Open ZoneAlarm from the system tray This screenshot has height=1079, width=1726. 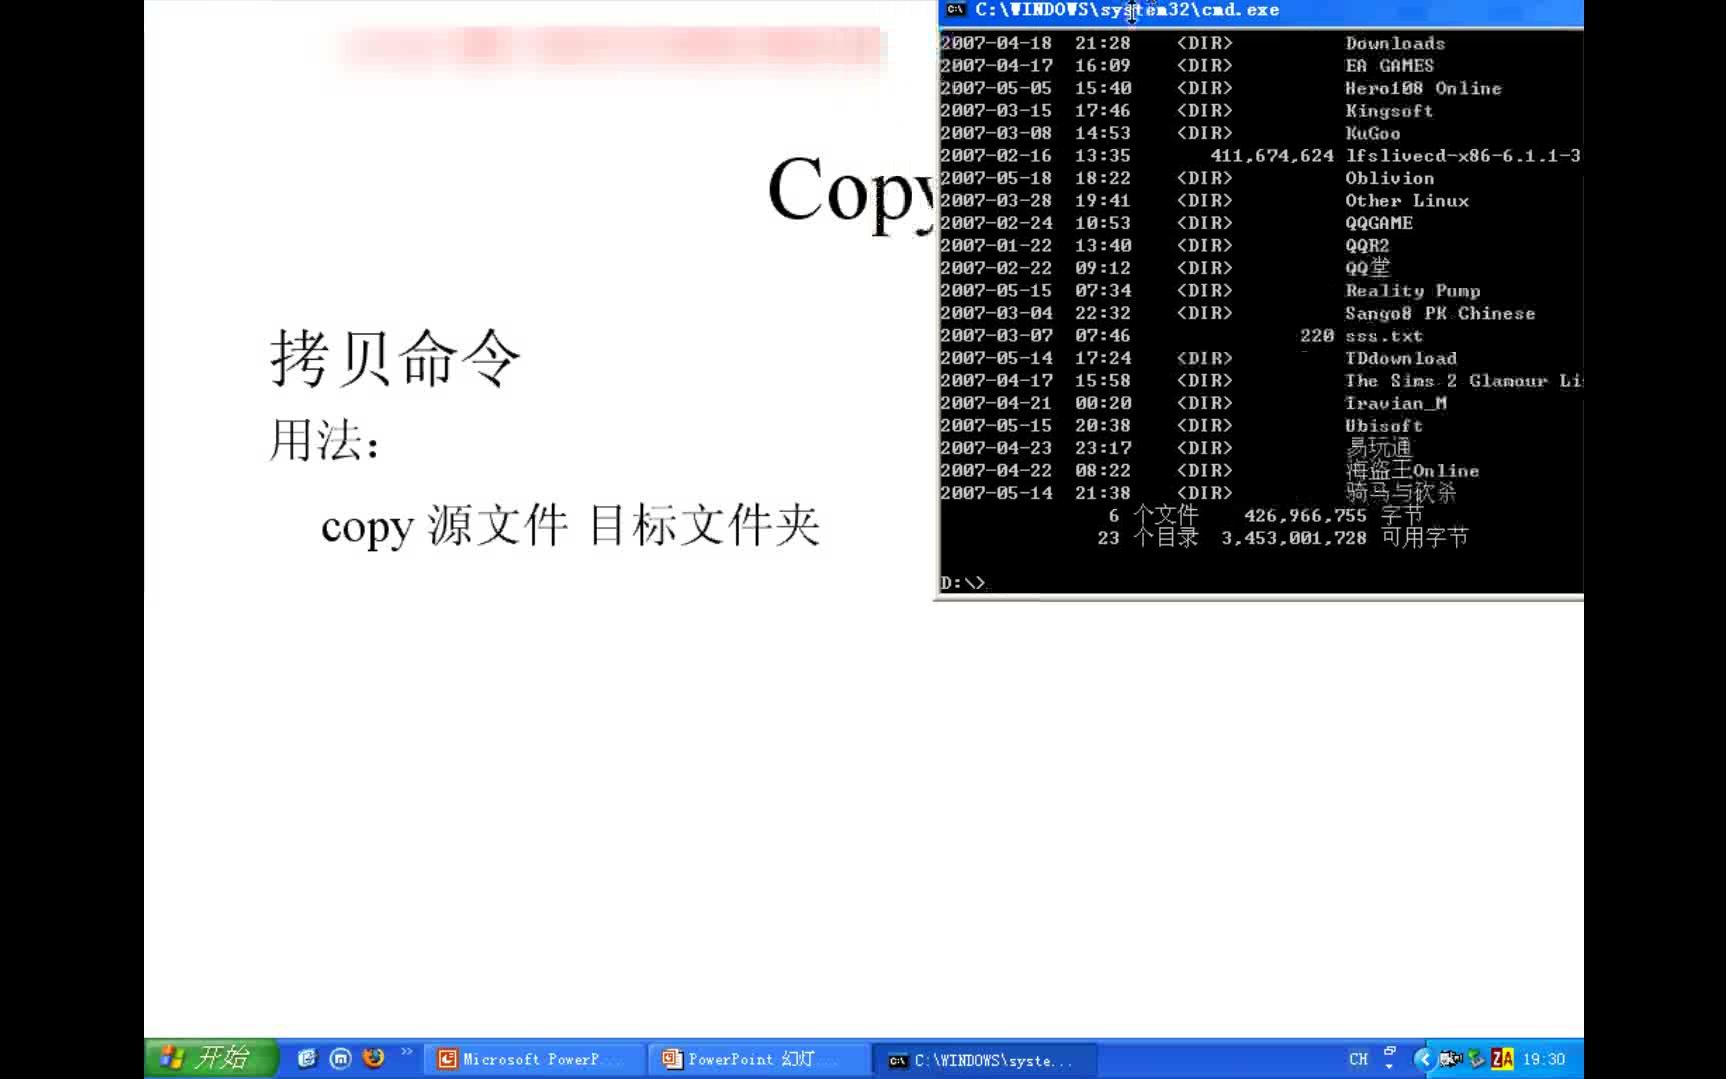1500,1057
